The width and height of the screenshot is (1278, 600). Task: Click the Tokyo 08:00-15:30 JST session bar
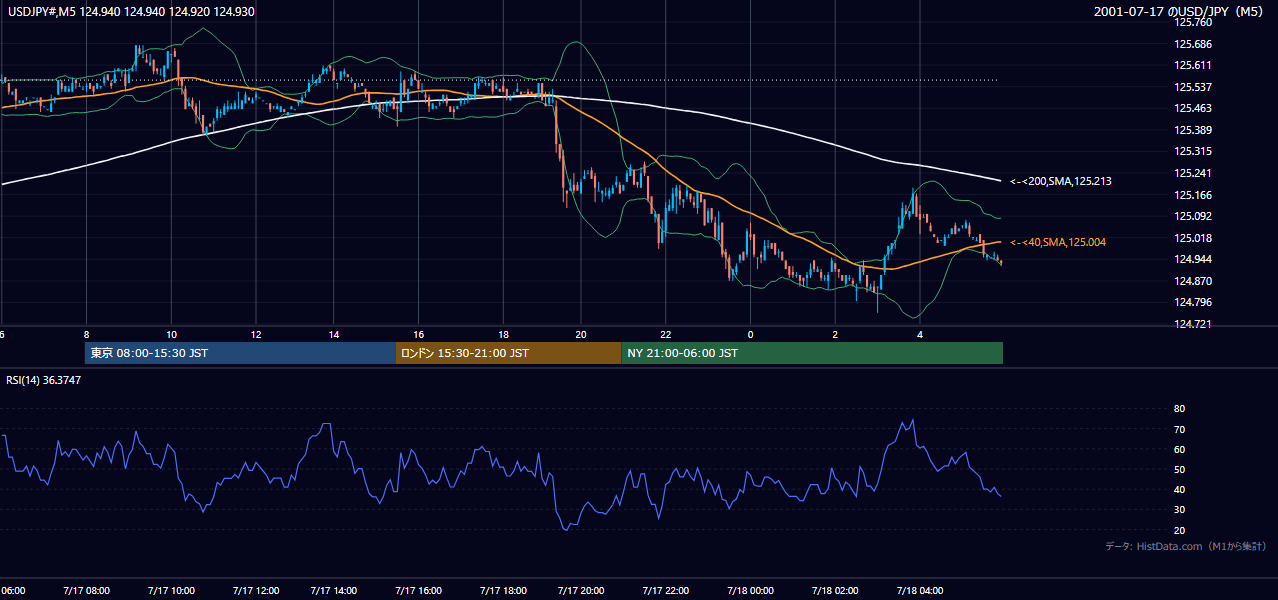coord(240,353)
